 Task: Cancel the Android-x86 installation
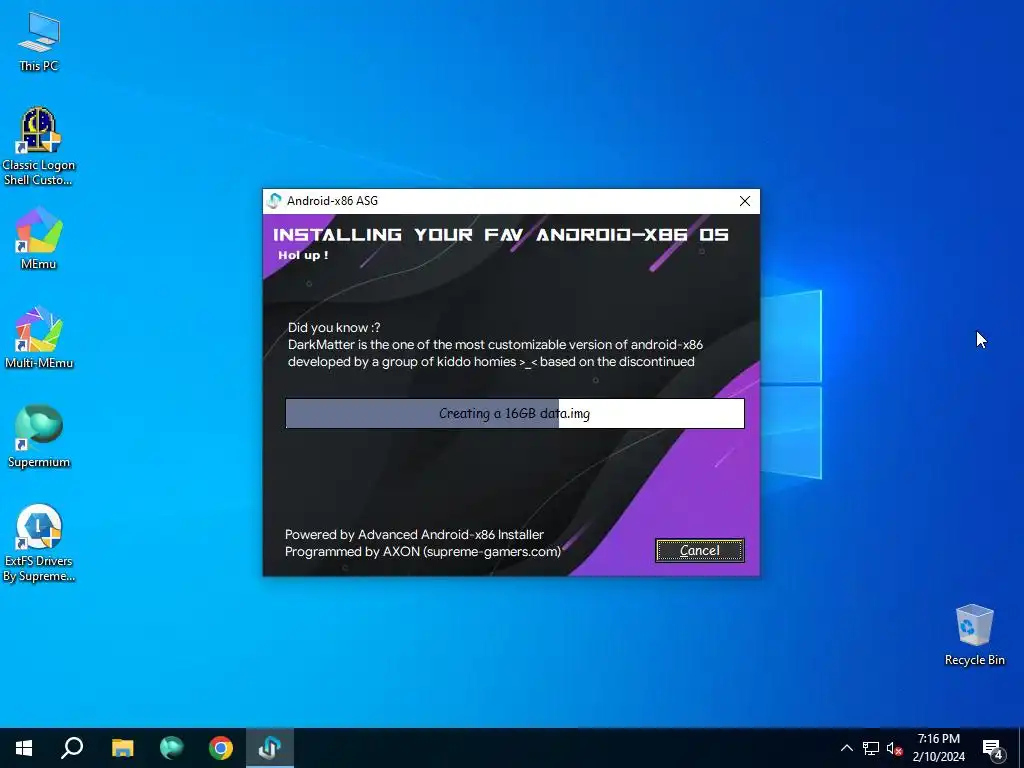click(699, 551)
